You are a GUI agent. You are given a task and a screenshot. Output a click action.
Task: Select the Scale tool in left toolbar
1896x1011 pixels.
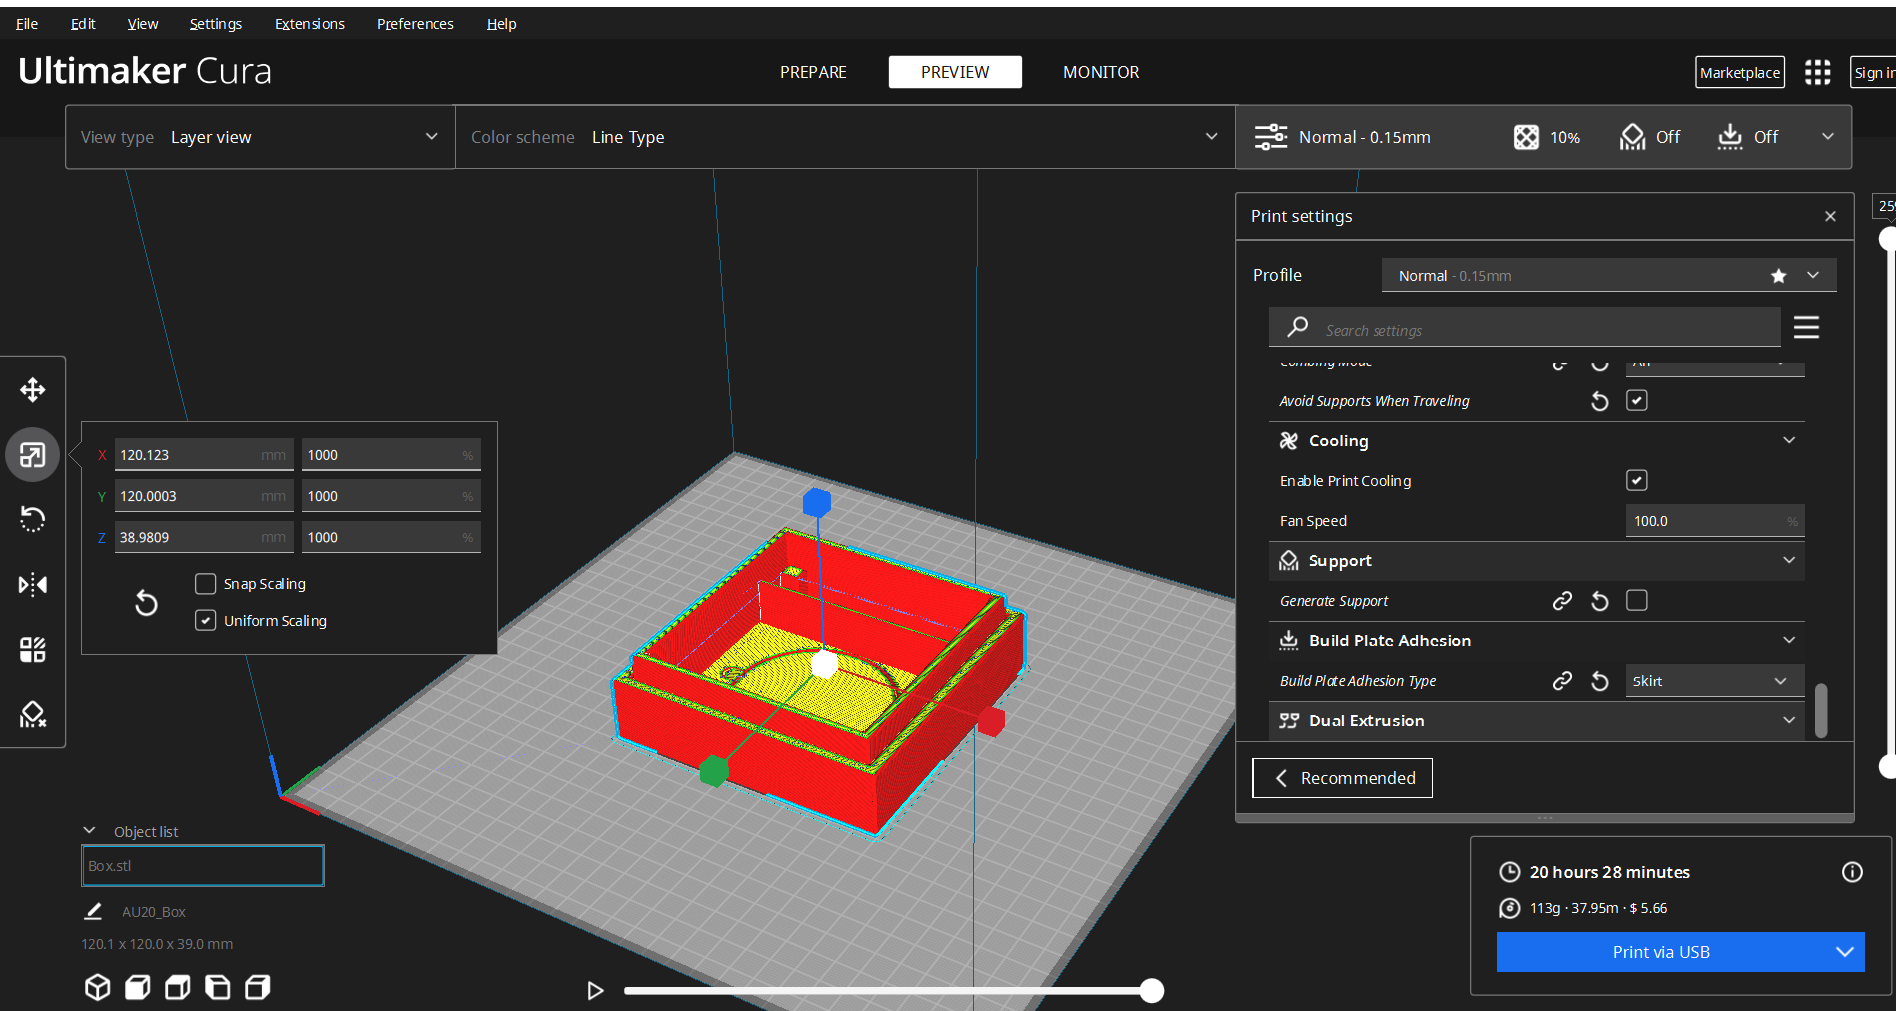pos(33,455)
